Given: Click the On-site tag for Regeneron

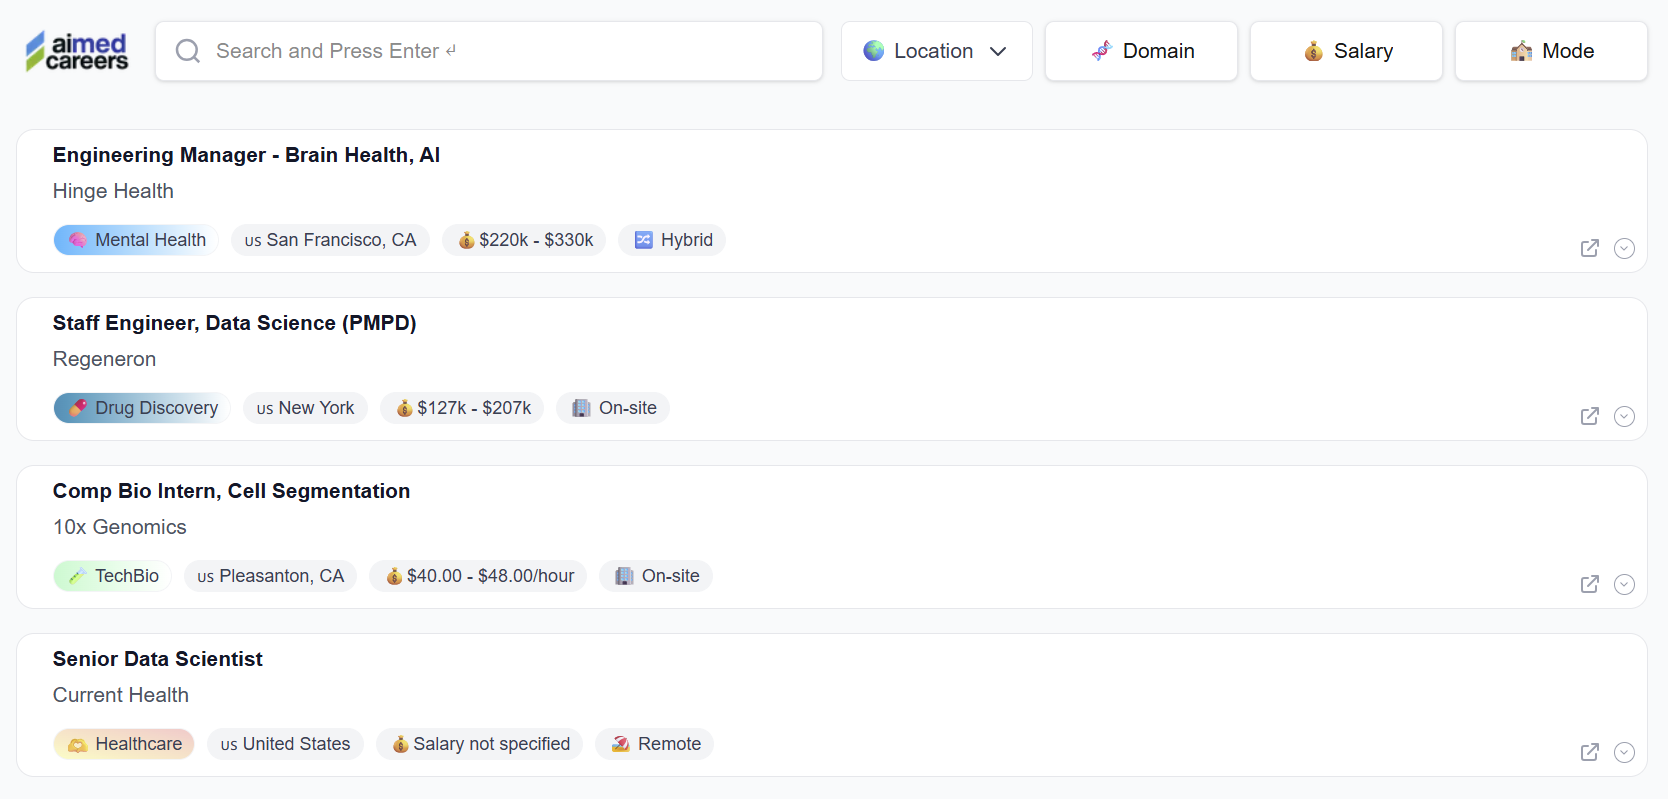Looking at the screenshot, I should (x=613, y=408).
